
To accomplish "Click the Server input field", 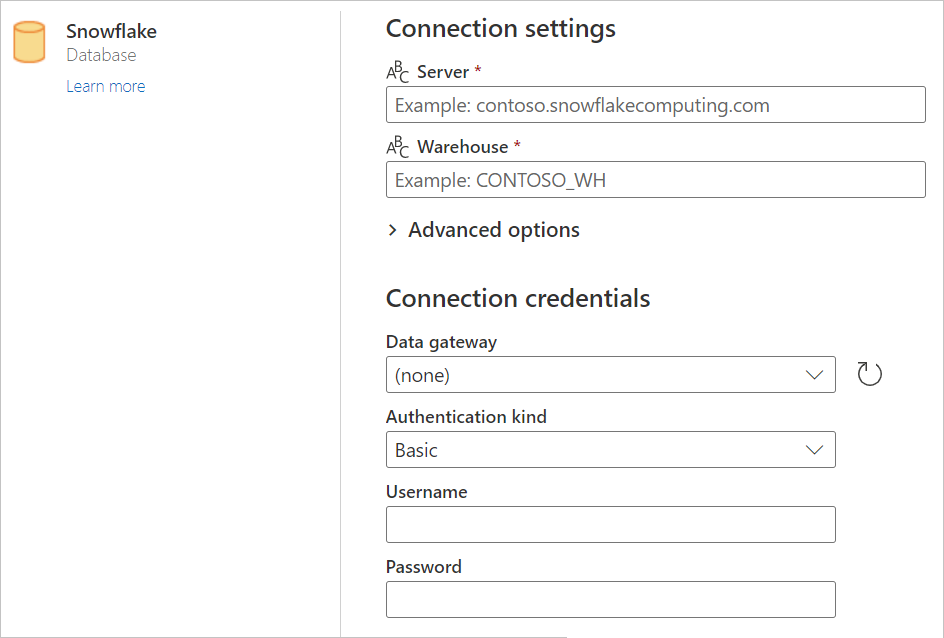I will point(655,104).
